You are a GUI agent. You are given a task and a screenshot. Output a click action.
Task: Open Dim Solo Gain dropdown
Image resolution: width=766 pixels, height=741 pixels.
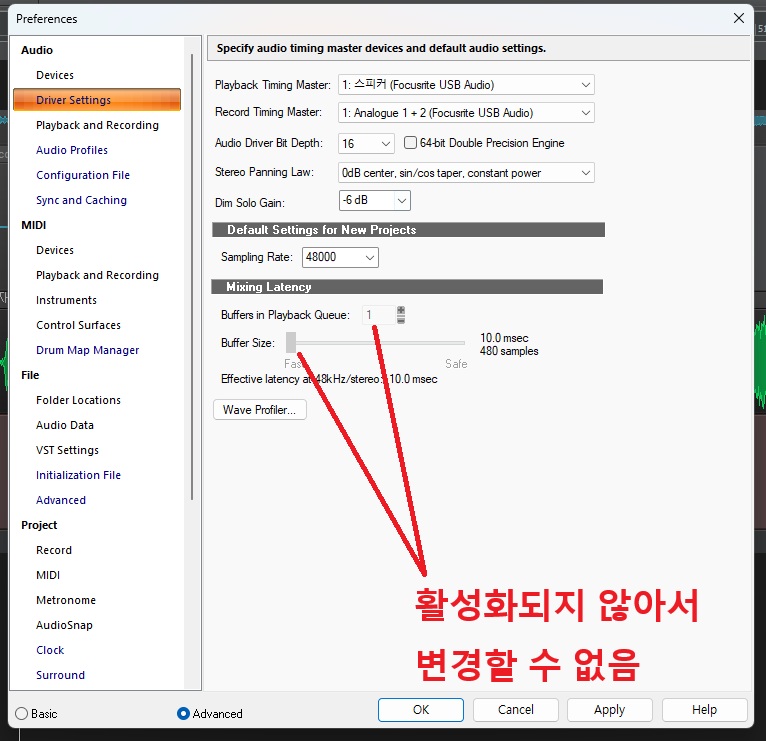point(374,200)
